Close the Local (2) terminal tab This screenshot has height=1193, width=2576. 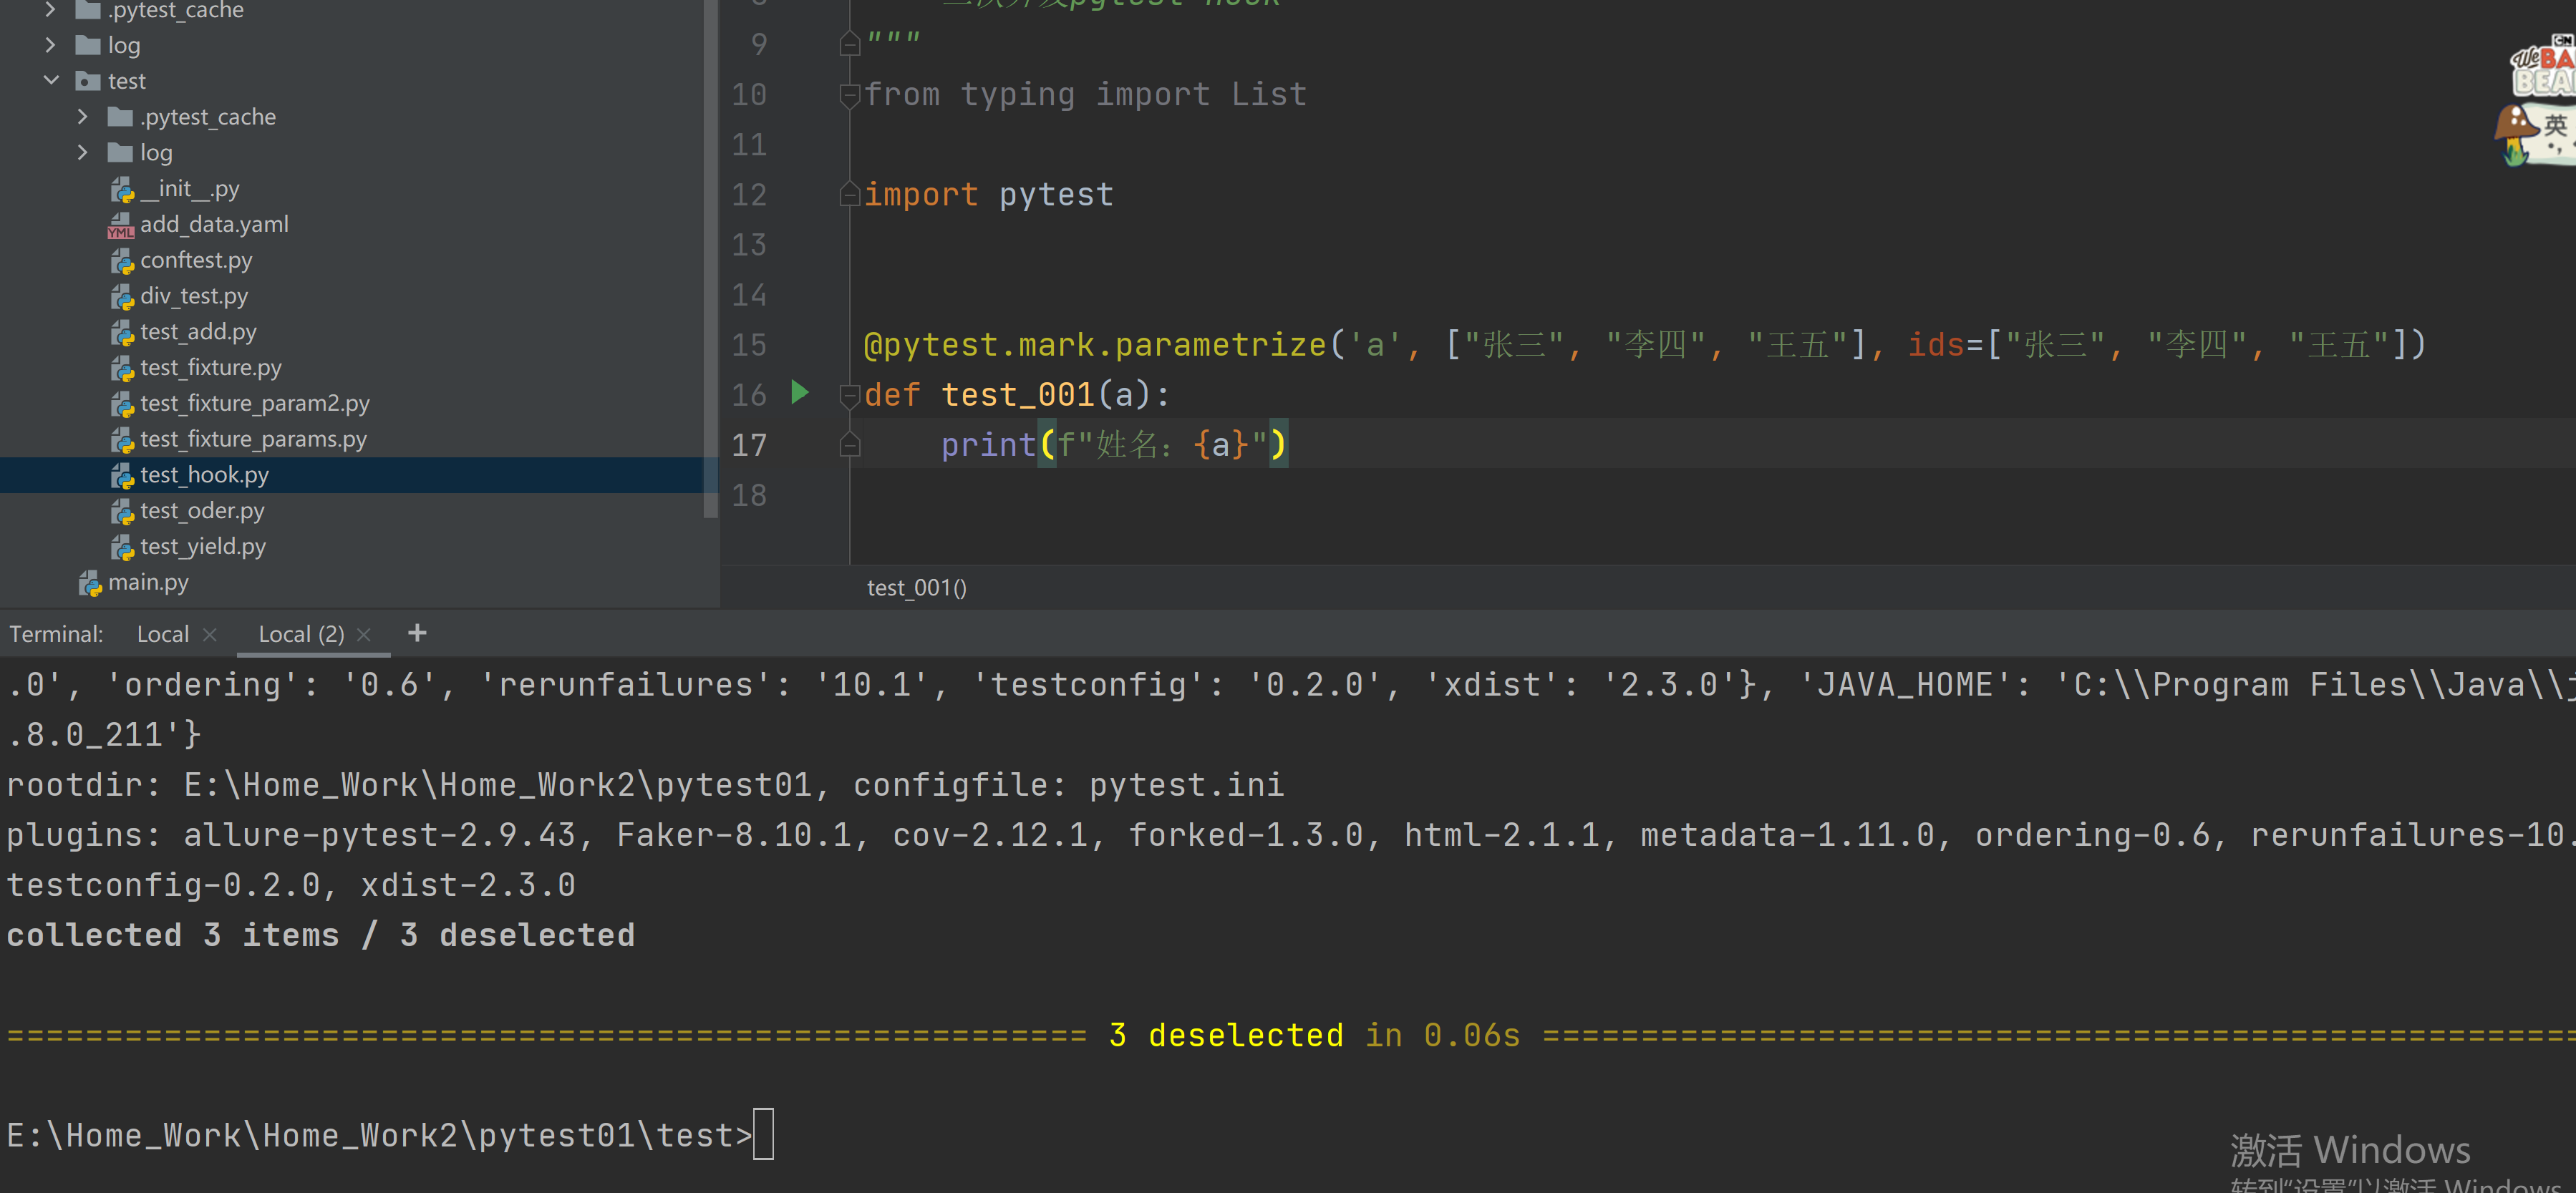pos(364,634)
